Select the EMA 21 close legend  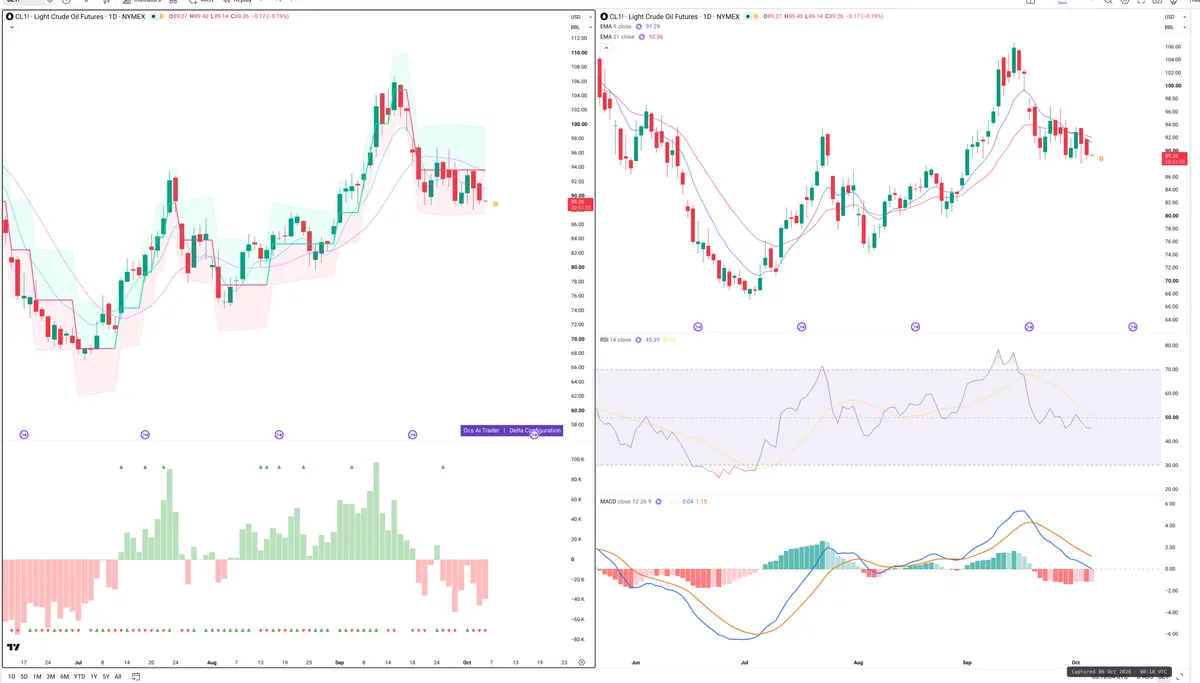coord(617,36)
